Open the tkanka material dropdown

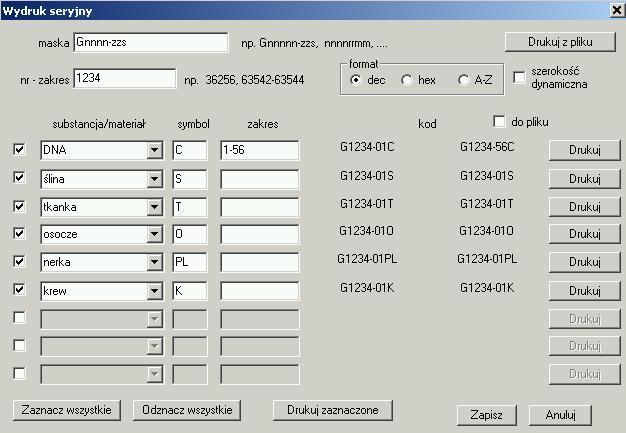(x=154, y=207)
